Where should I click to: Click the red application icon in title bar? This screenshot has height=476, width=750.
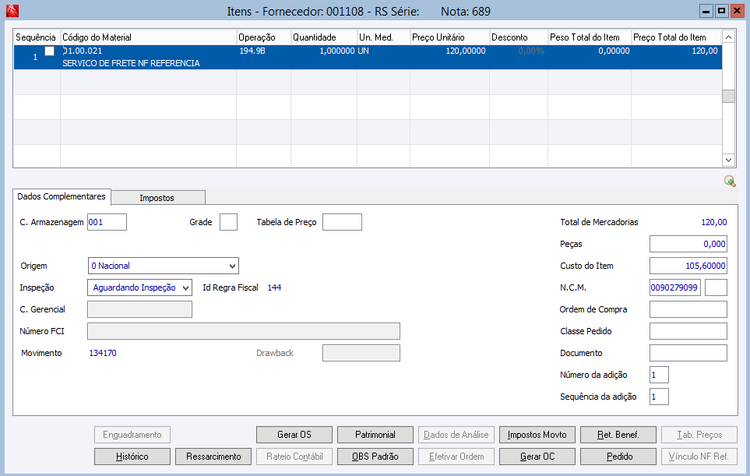coord(12,11)
